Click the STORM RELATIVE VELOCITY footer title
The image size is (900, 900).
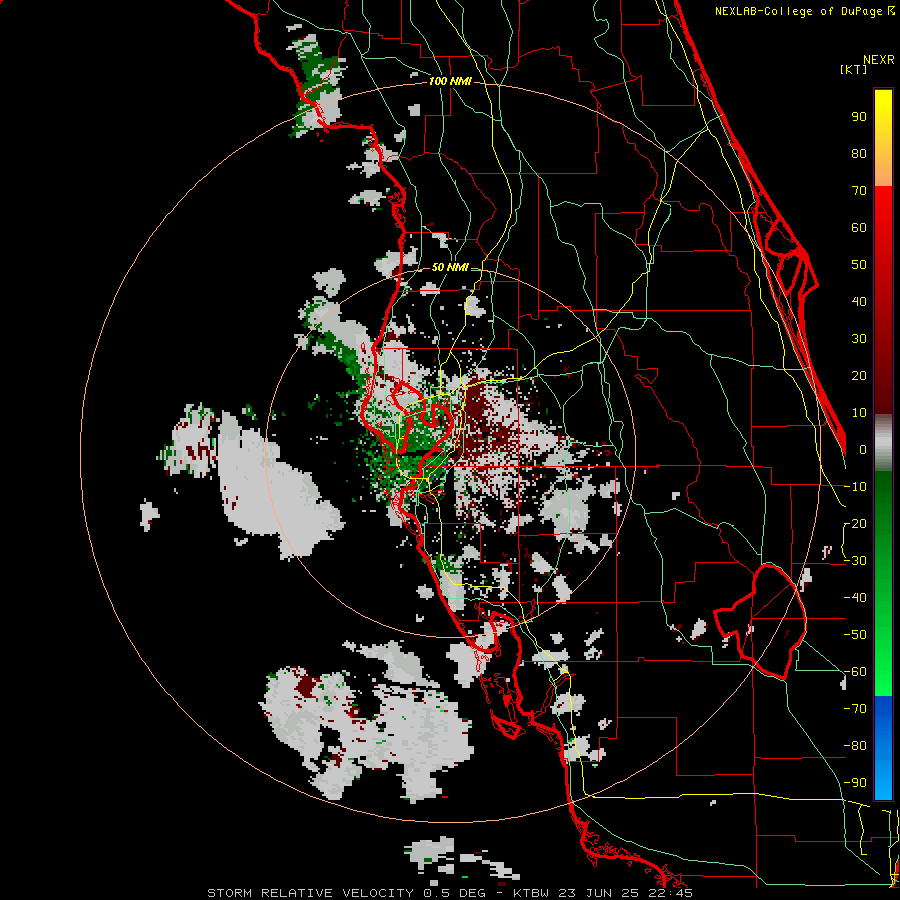pos(310,893)
